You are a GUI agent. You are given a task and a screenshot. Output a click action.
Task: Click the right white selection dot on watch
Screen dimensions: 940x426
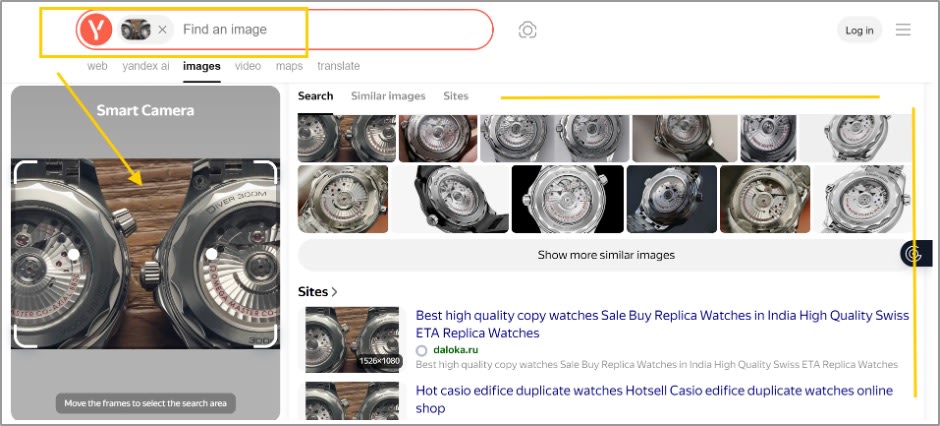tap(211, 254)
